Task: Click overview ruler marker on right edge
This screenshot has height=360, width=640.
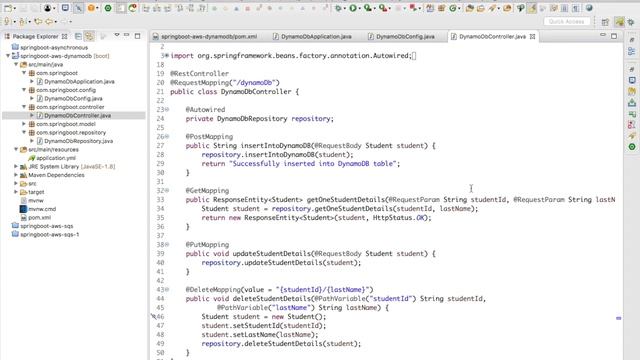Action: click(618, 318)
